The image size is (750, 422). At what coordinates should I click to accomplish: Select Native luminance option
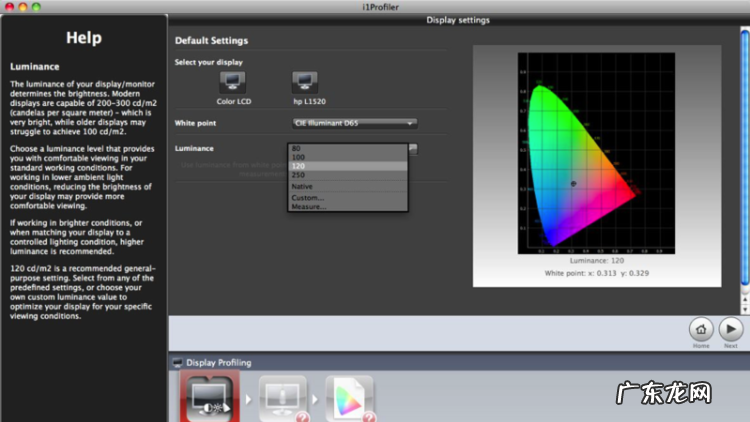[x=302, y=187]
